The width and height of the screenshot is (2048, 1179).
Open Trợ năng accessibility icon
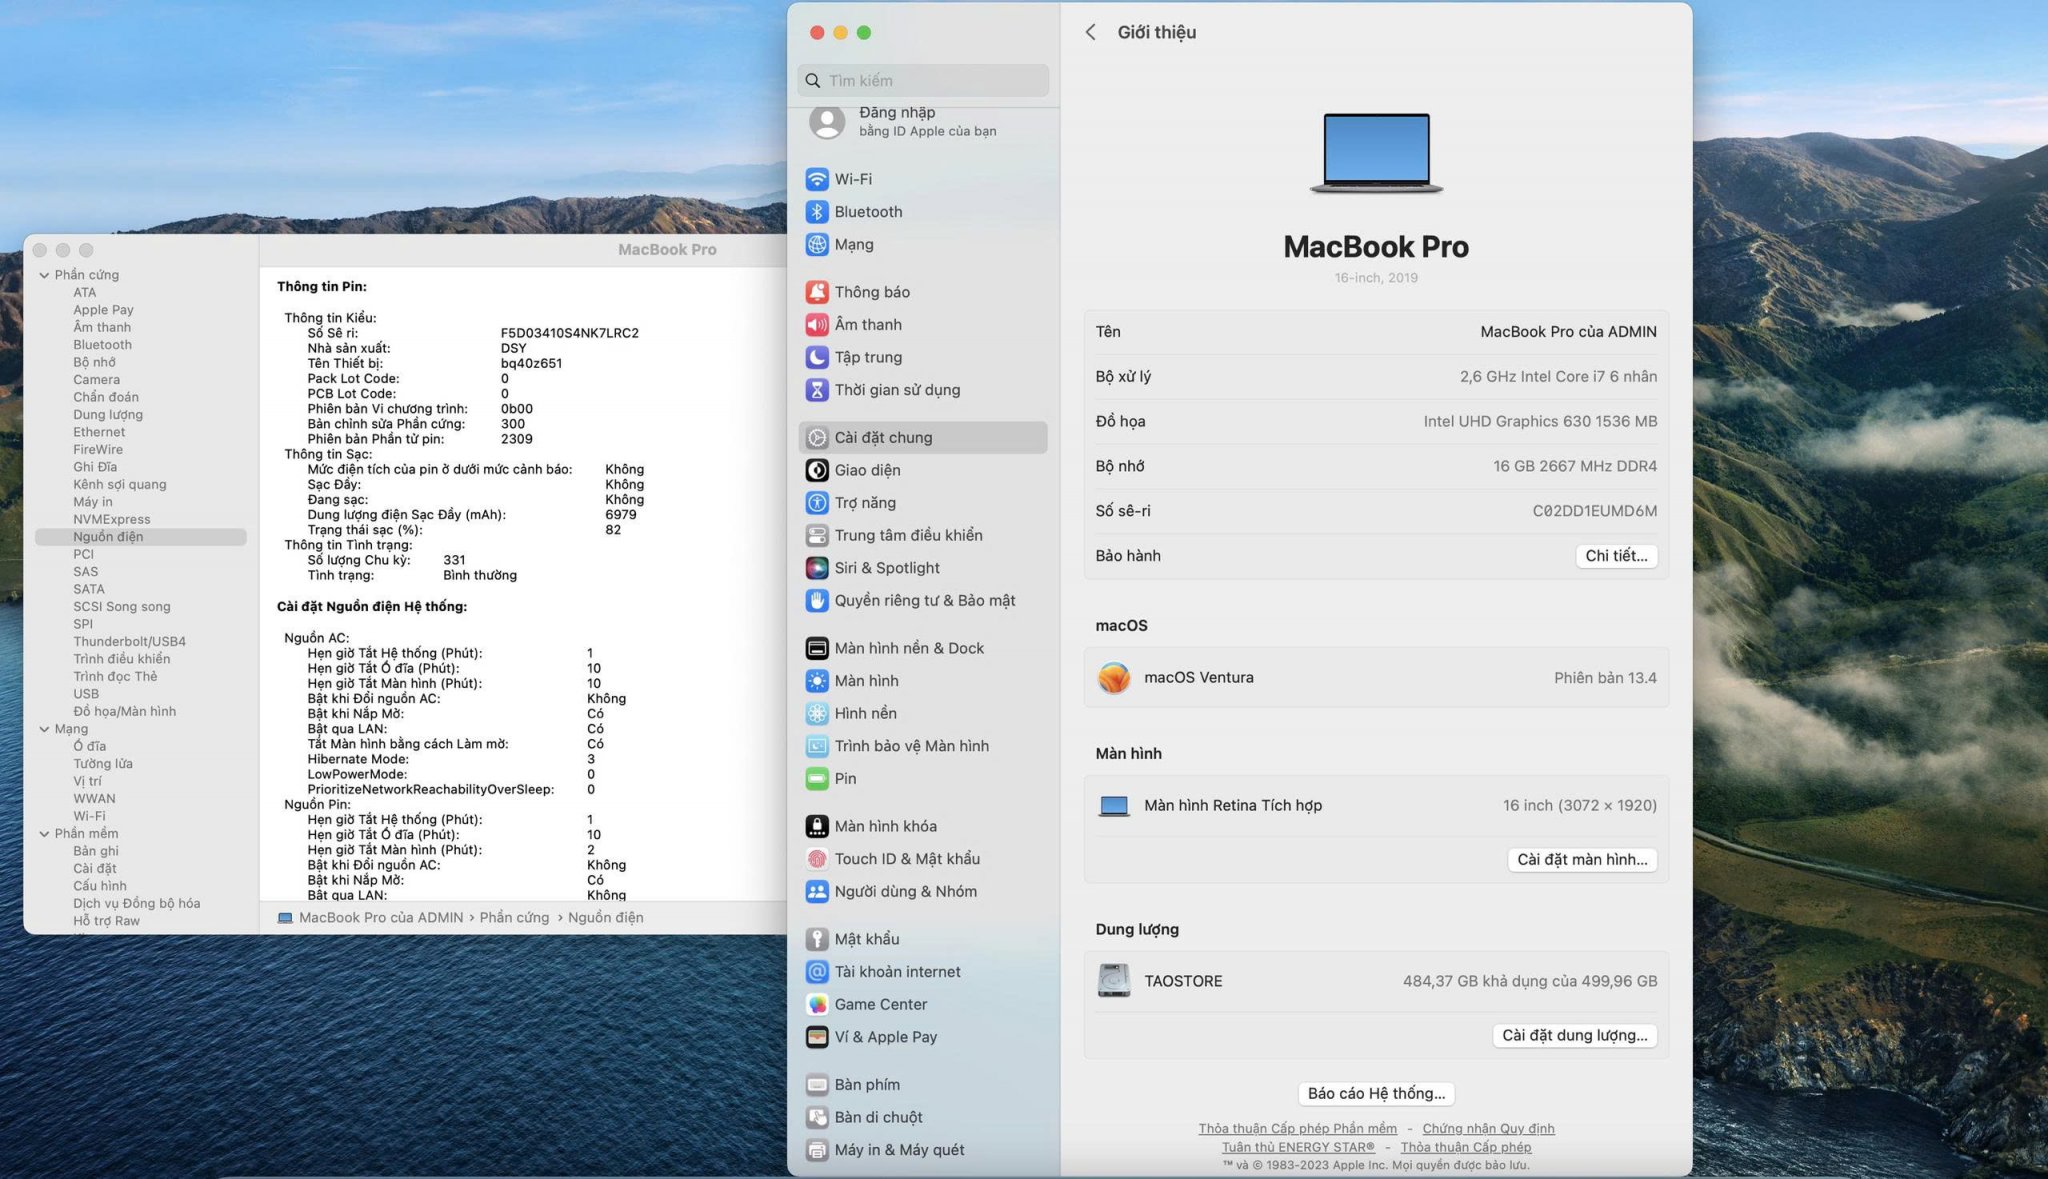pos(817,503)
